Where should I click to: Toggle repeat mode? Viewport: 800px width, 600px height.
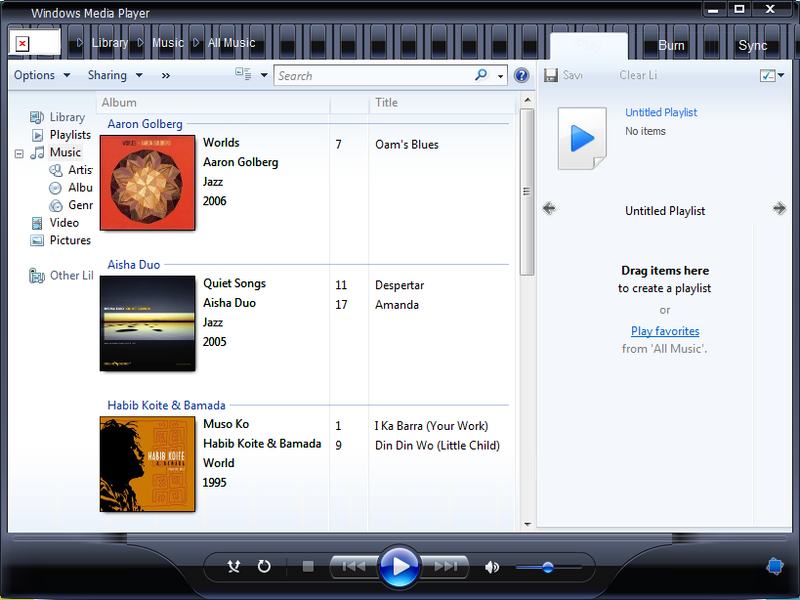coord(264,566)
